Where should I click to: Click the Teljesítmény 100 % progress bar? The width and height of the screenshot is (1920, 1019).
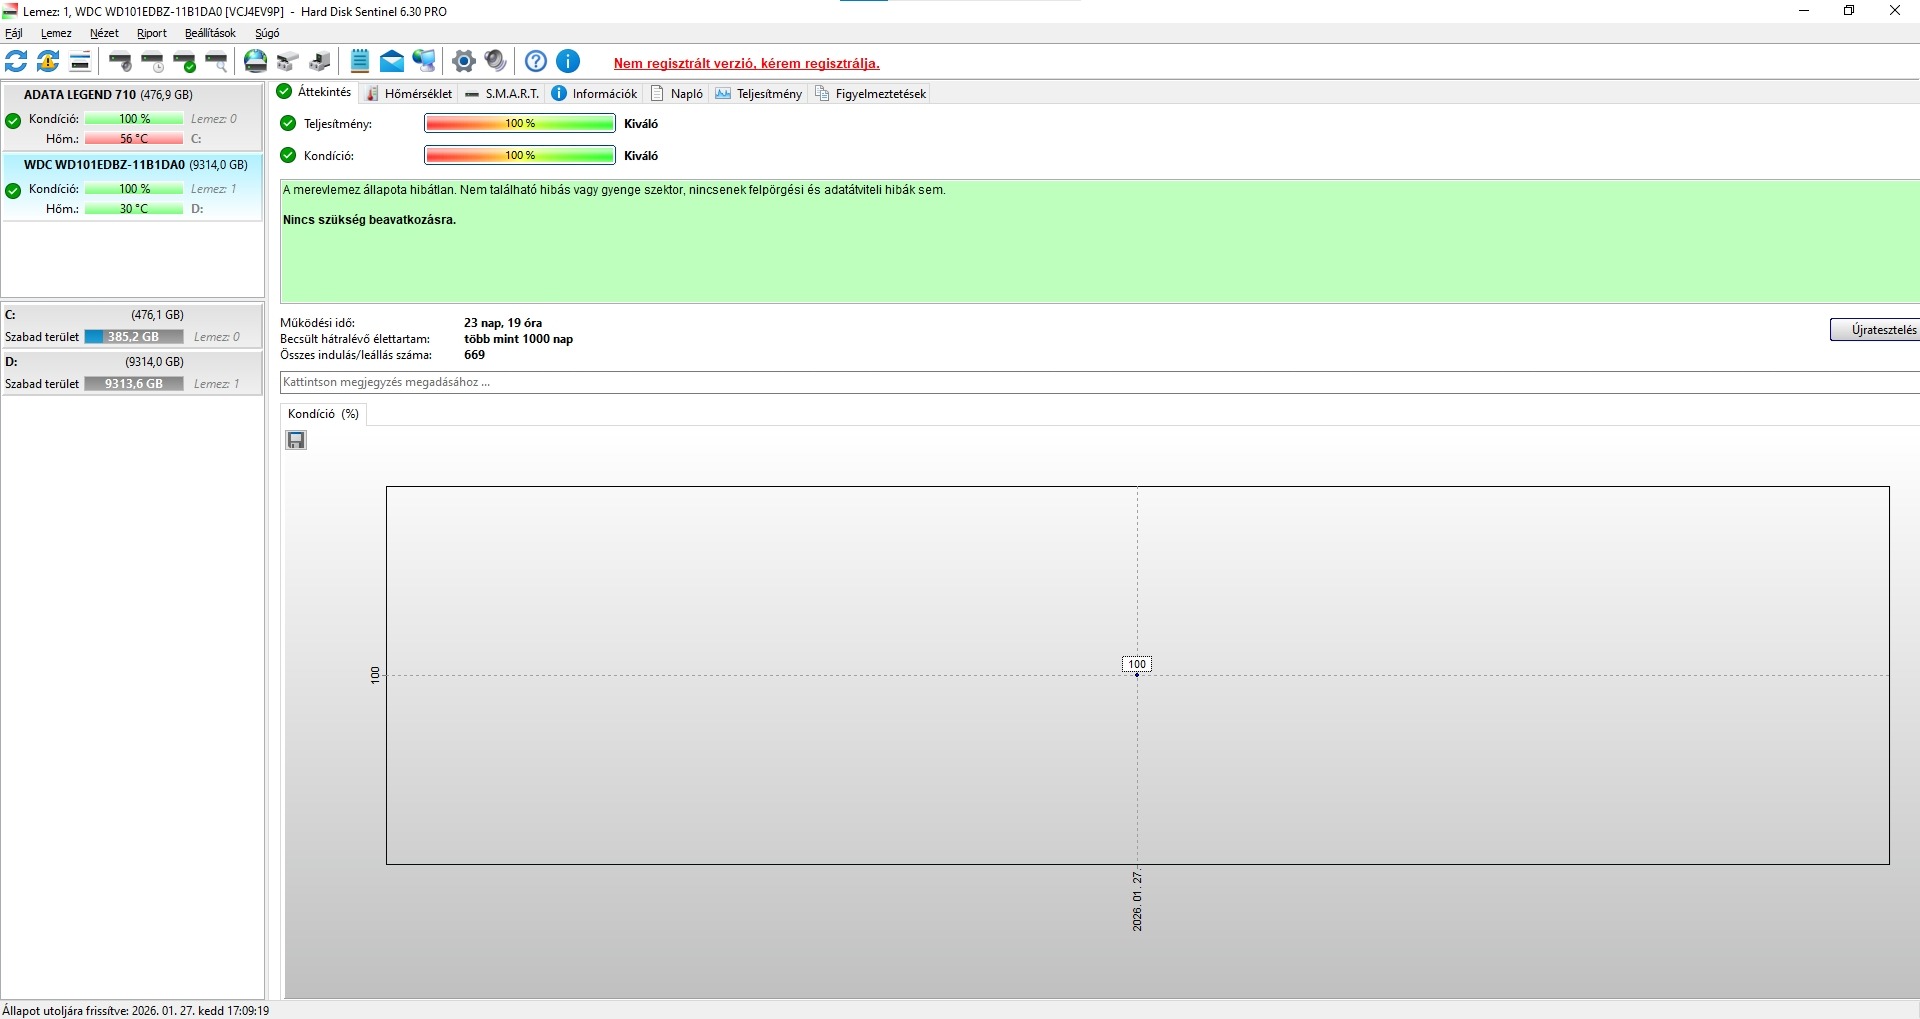(520, 123)
